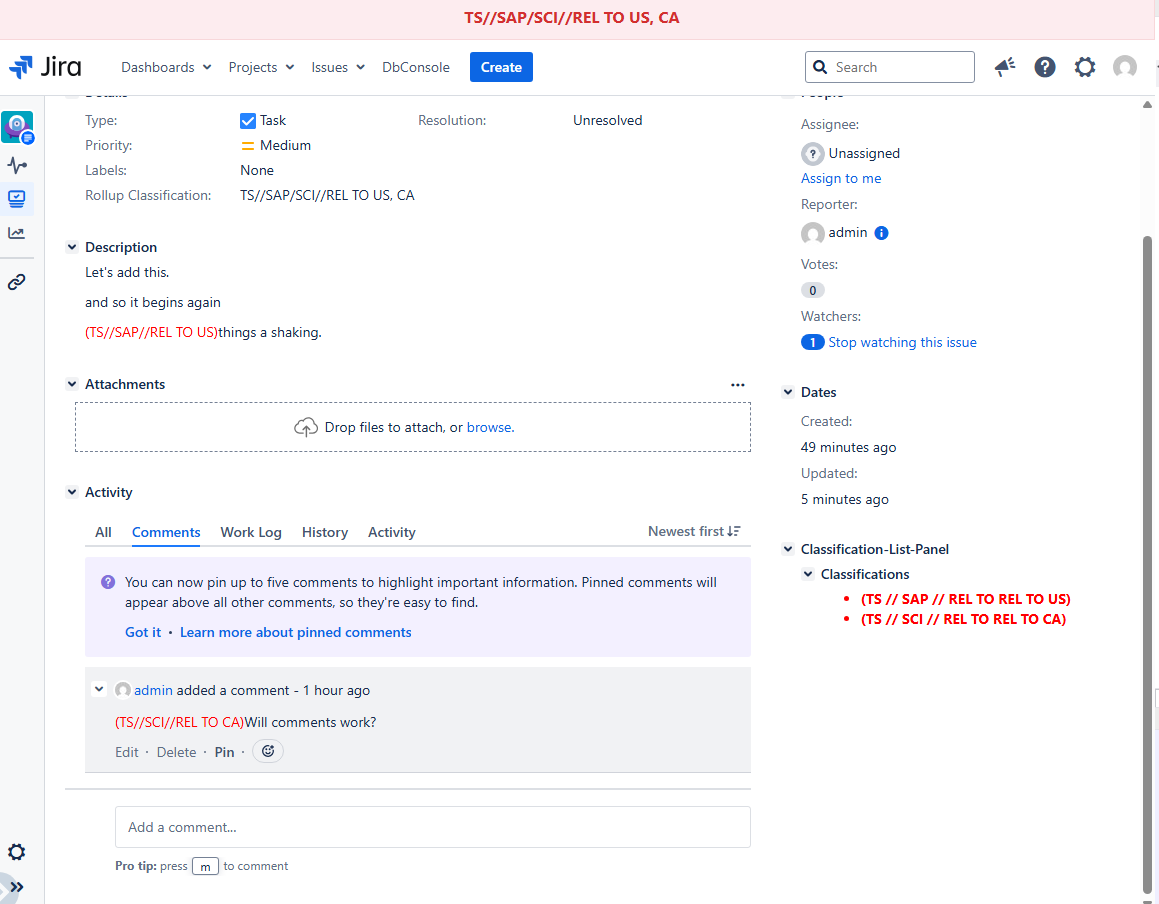The width and height of the screenshot is (1159, 904).
Task: Open the feedback megaphone icon
Action: coord(1004,67)
